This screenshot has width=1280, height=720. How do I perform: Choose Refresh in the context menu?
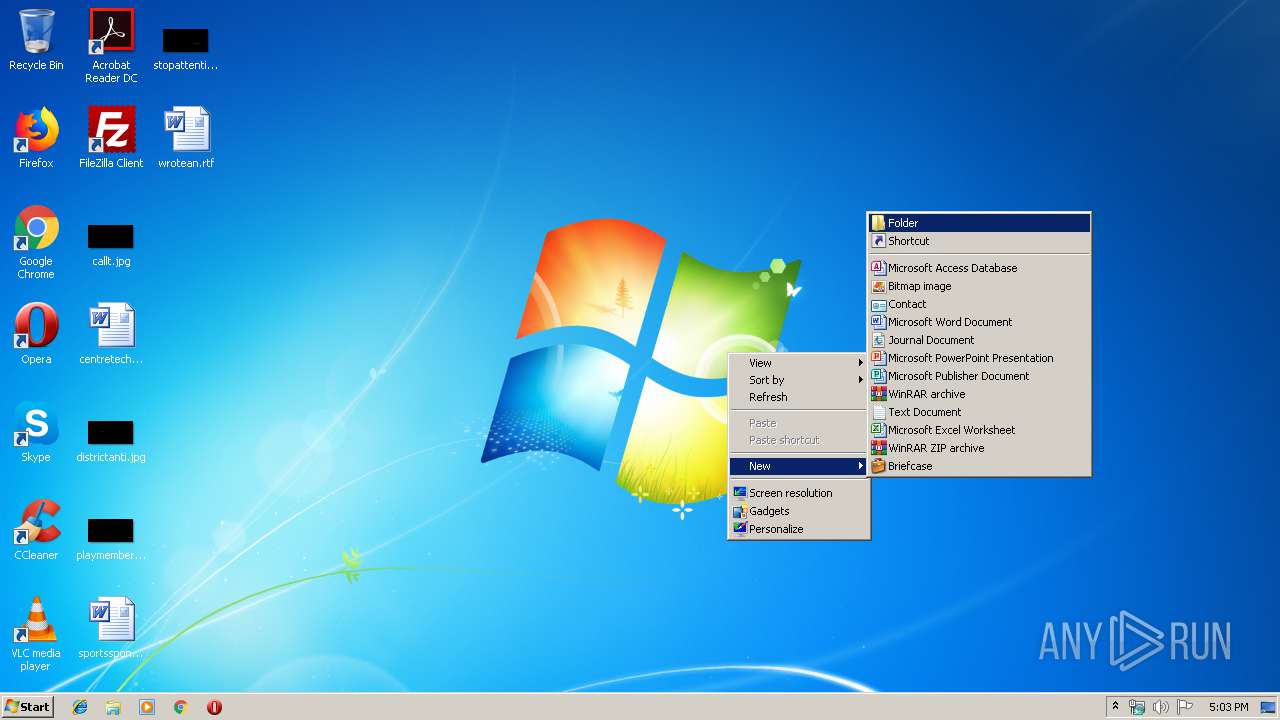[798, 397]
